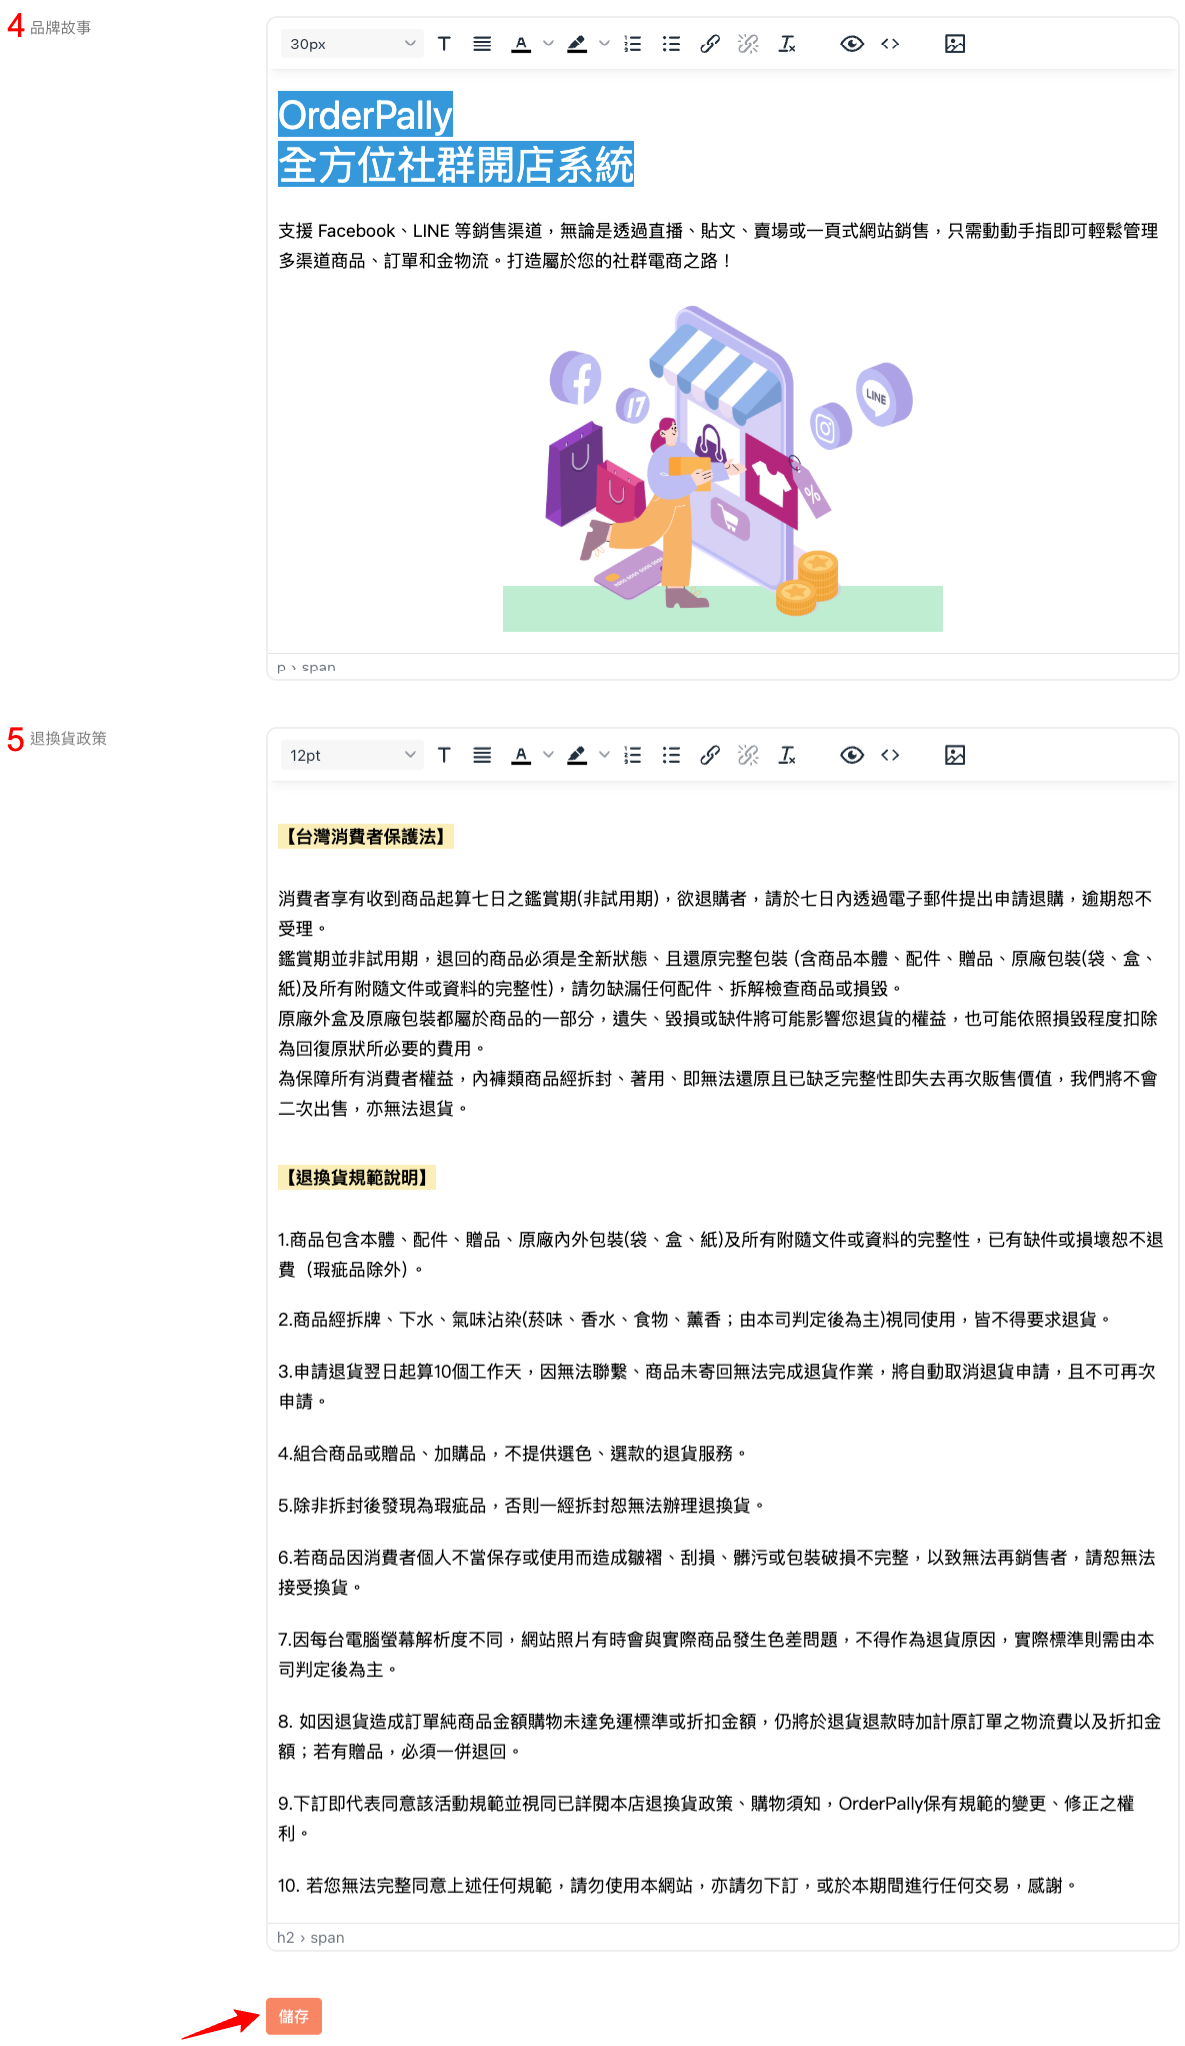This screenshot has width=1185, height=2046.
Task: Click rule 2 text about 商品經拆牌
Action: pos(695,1319)
